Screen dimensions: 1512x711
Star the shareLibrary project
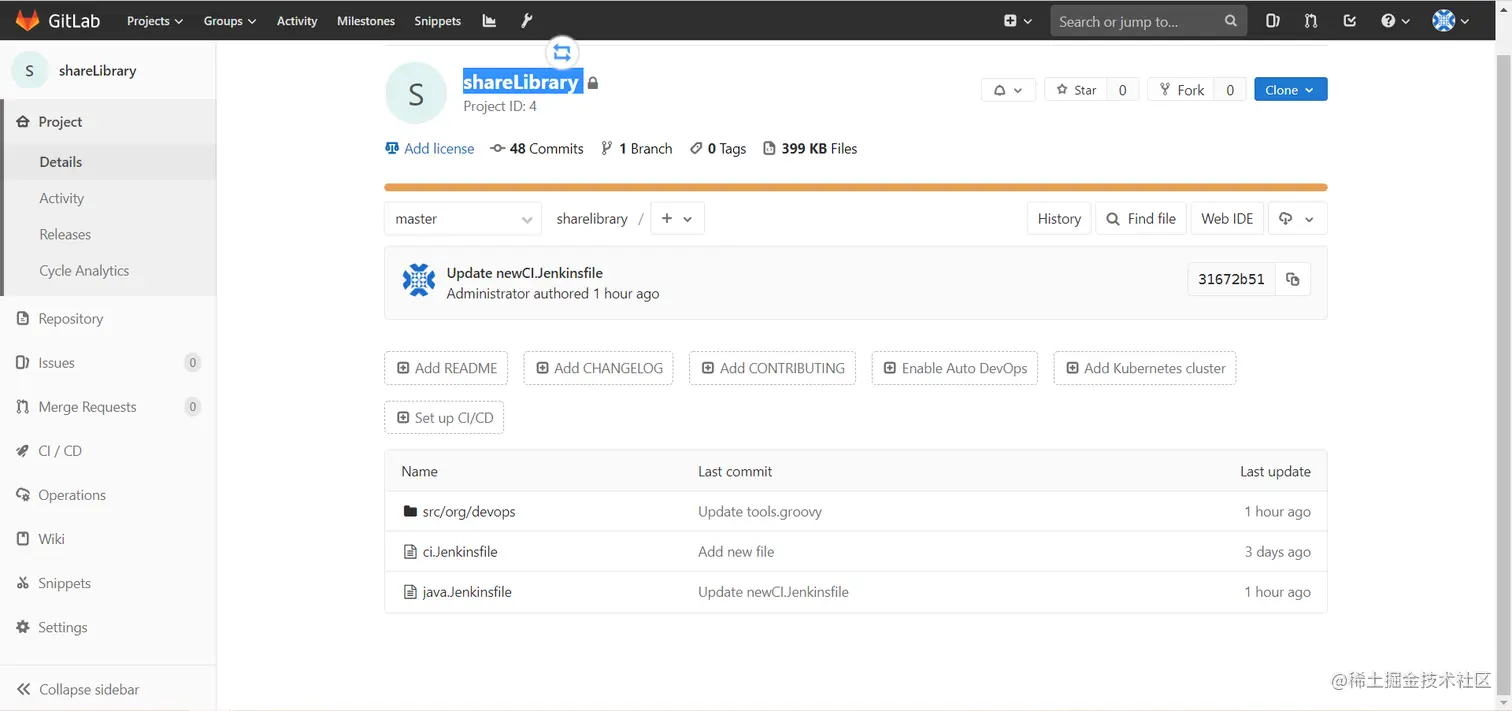(1076, 90)
